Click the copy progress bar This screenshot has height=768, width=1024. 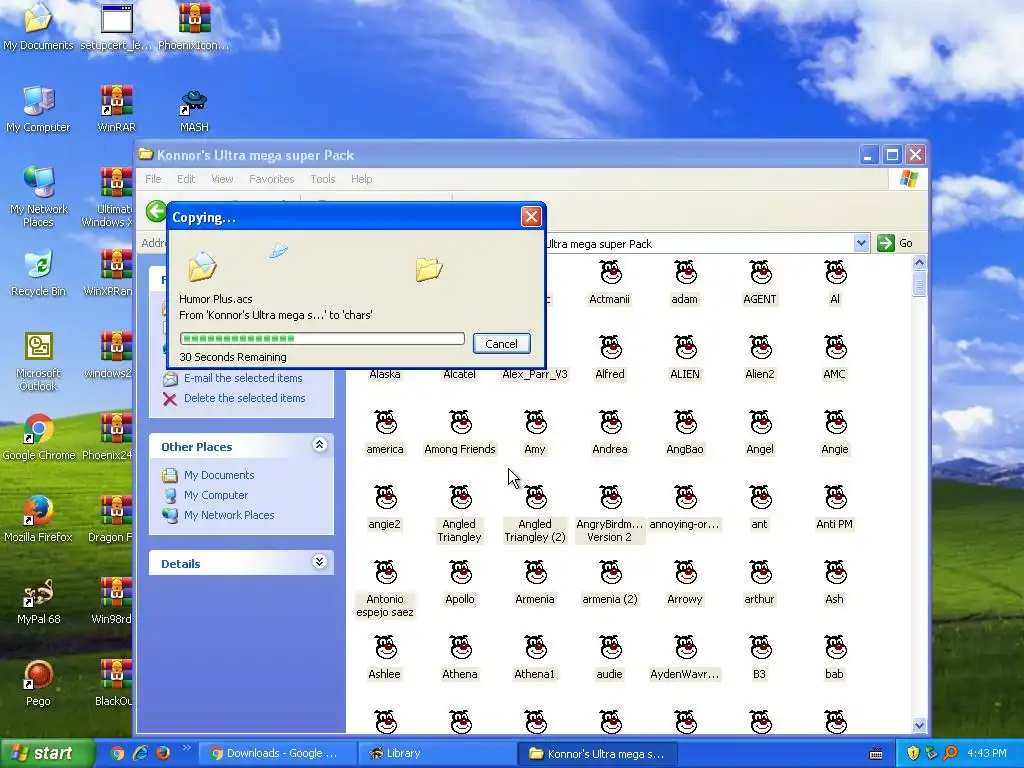click(x=322, y=338)
